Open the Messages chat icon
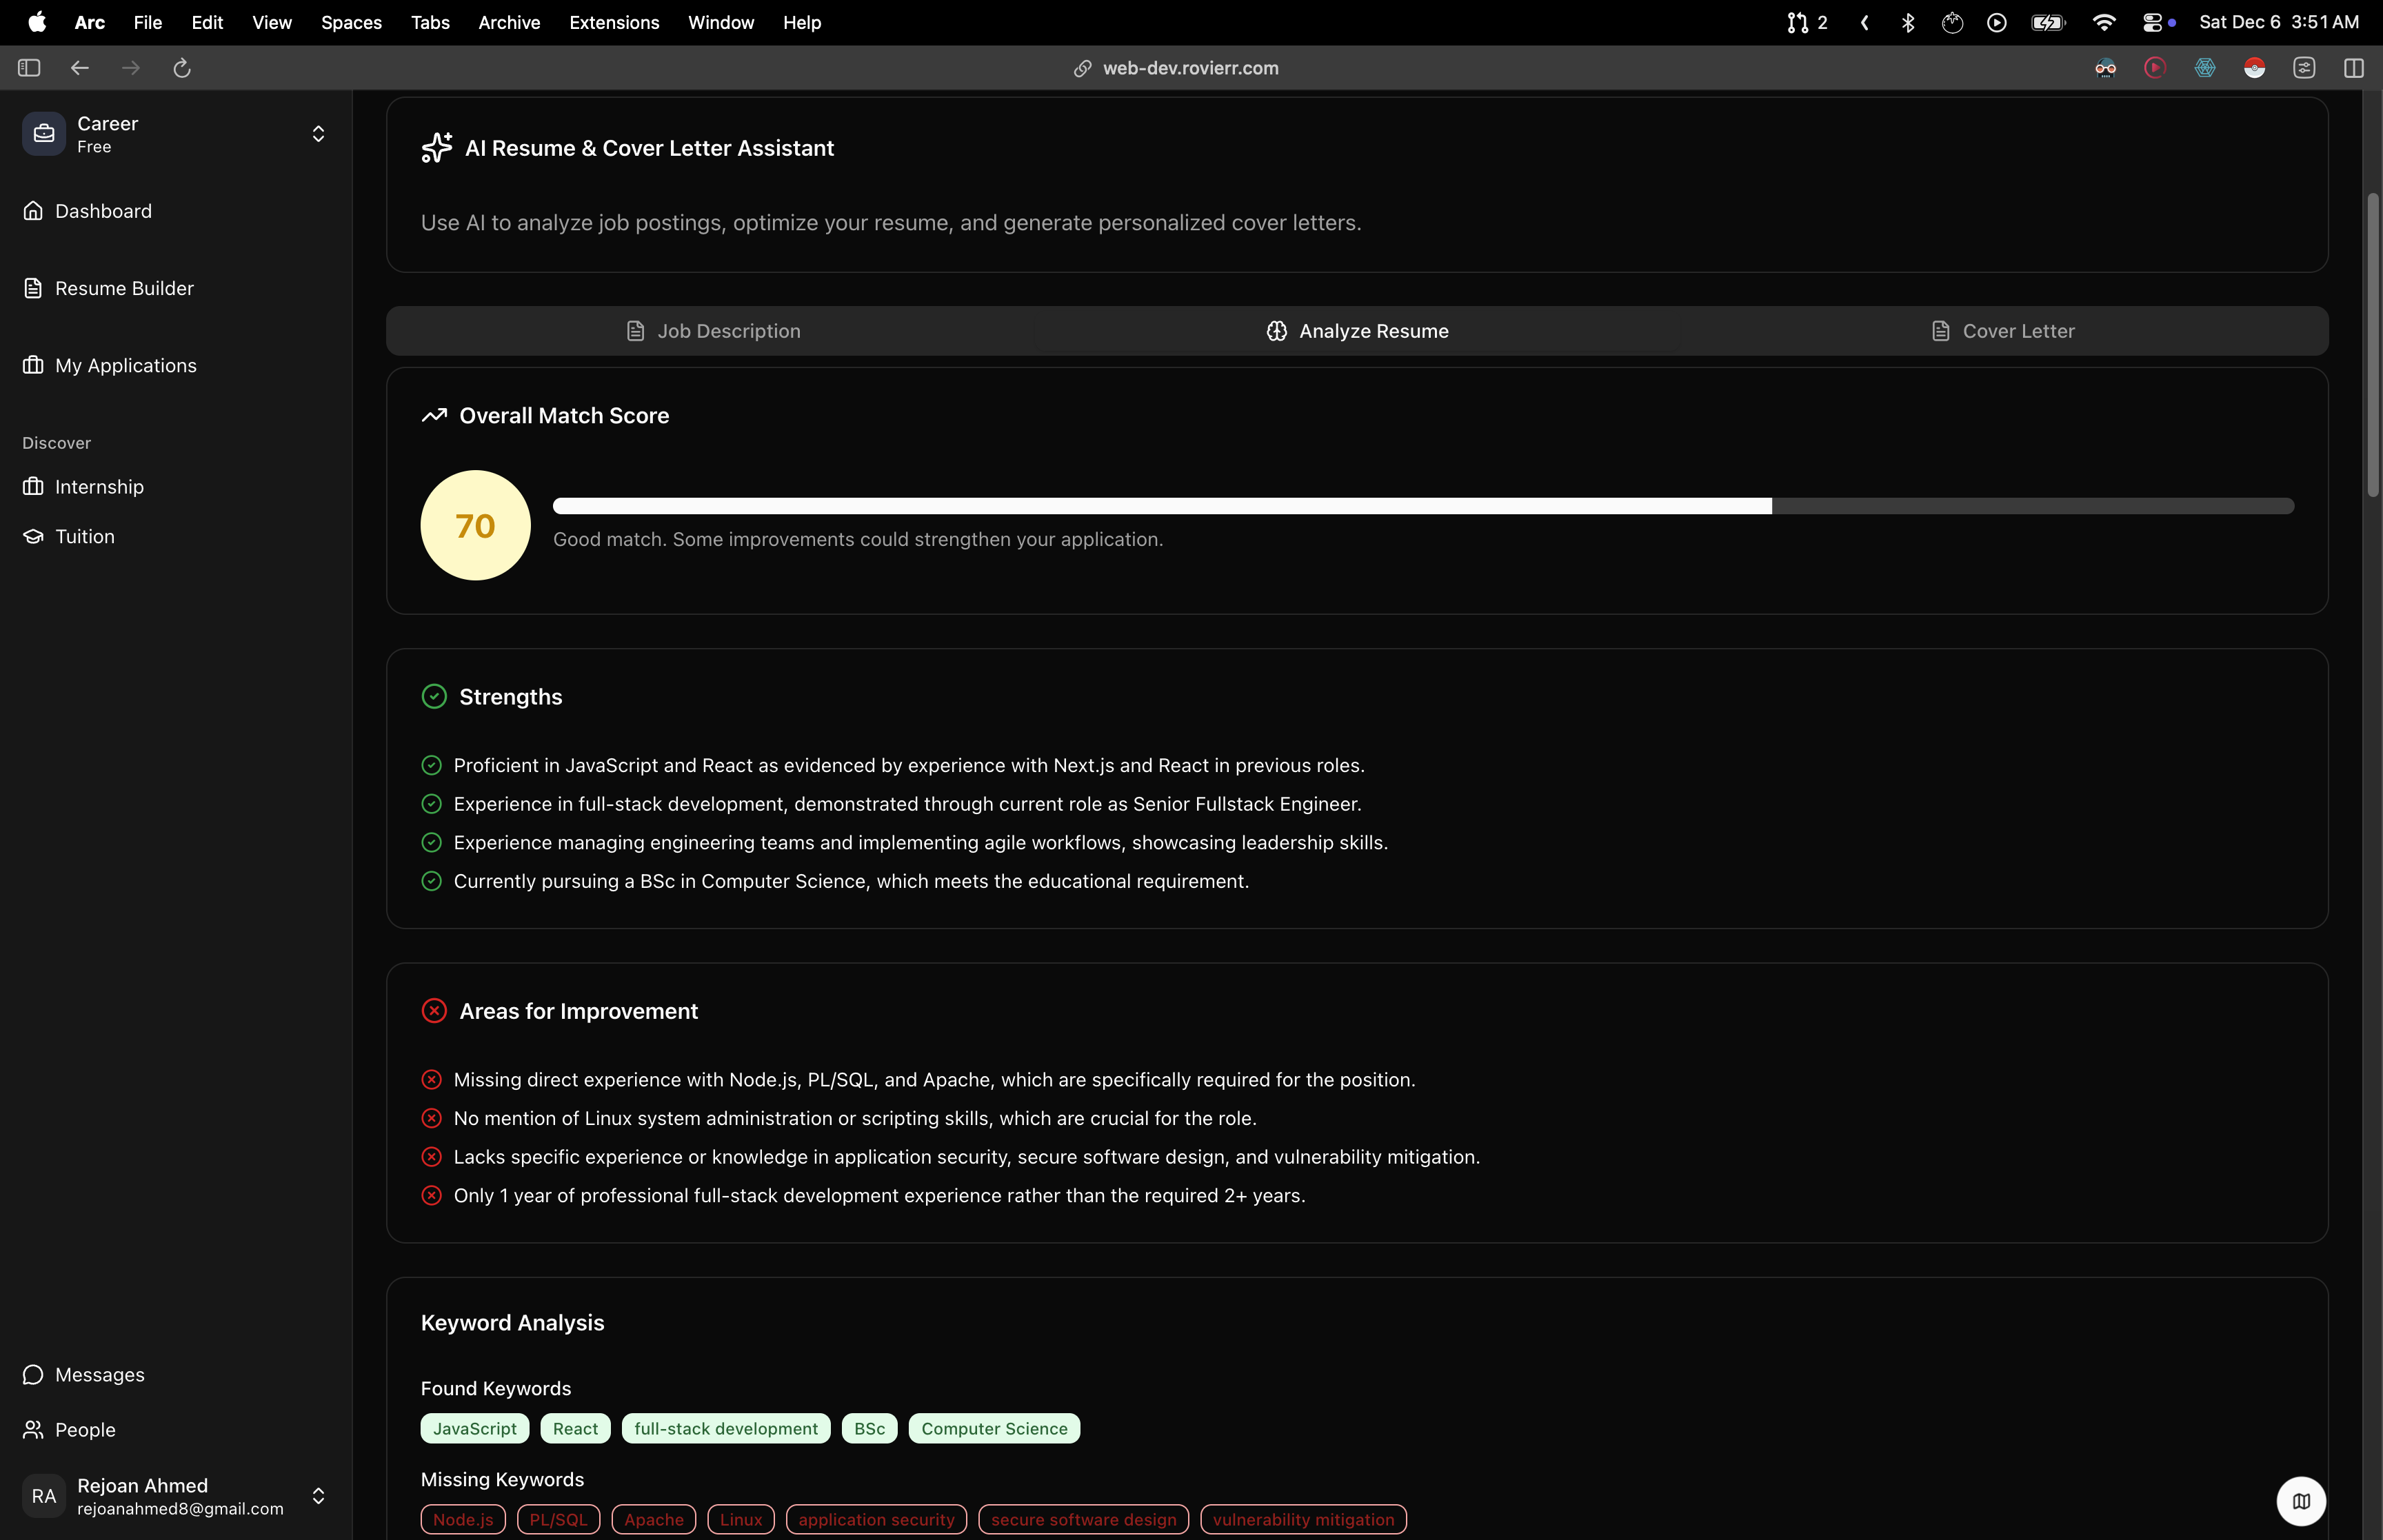The width and height of the screenshot is (2383, 1540). click(33, 1375)
